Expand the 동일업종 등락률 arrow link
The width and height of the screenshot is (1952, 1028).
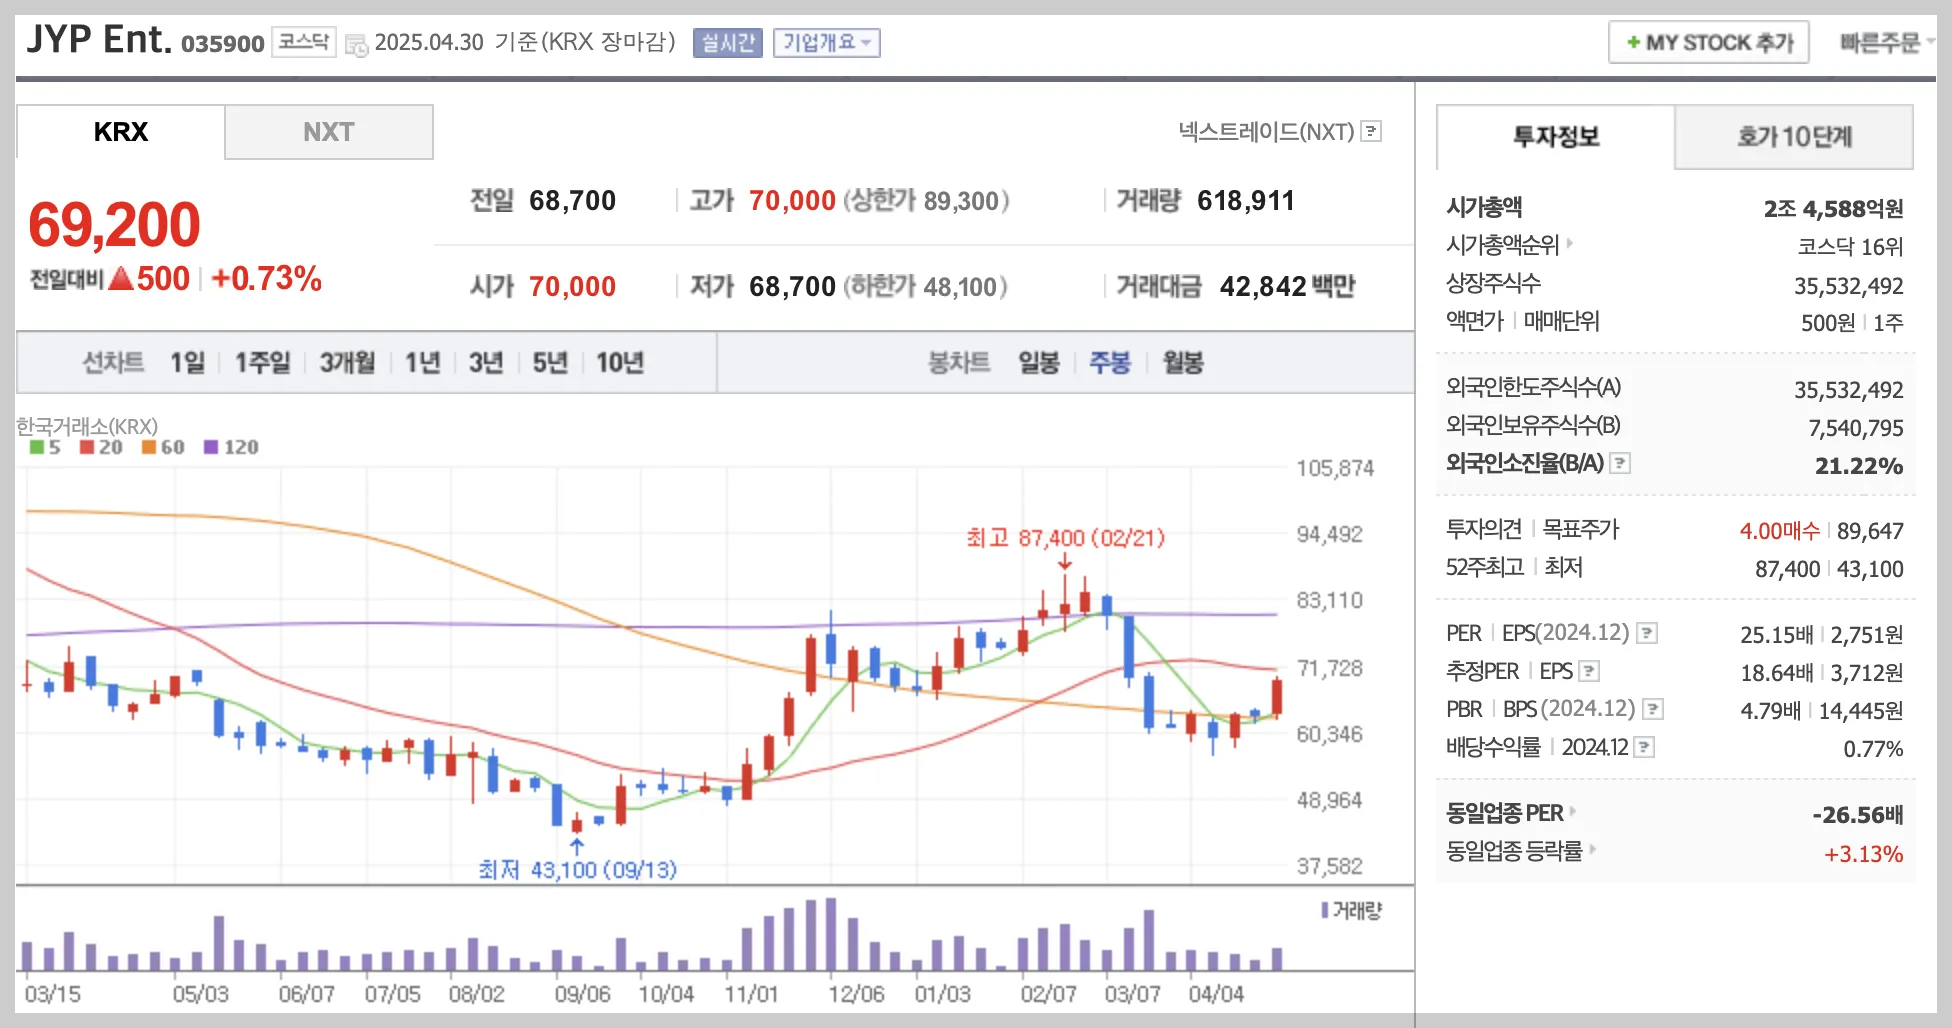click(1593, 849)
